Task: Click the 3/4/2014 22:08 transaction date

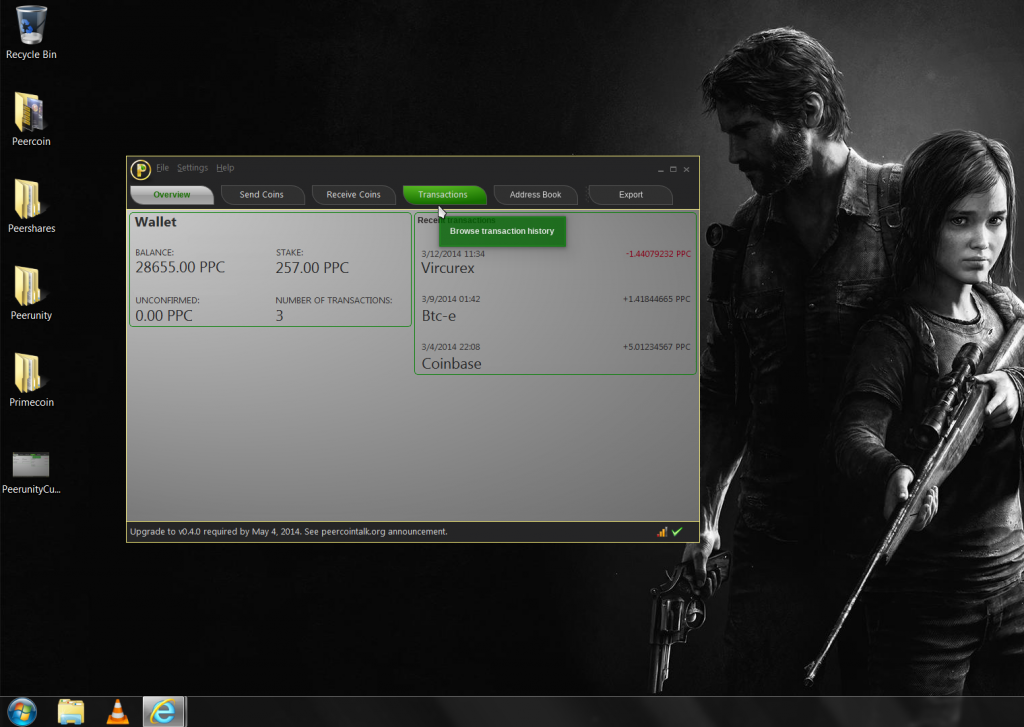Action: 451,347
